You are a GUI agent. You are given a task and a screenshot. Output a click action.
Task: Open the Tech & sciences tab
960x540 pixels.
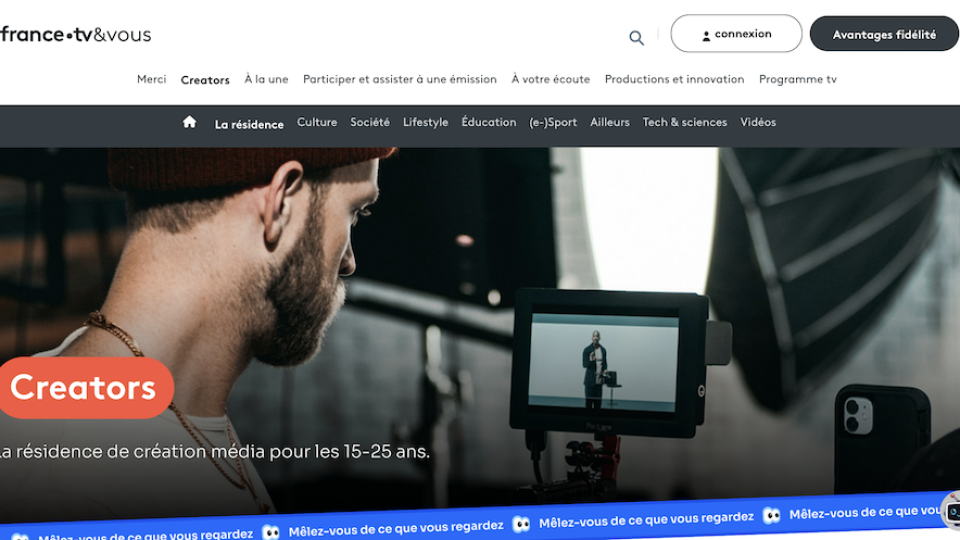684,123
